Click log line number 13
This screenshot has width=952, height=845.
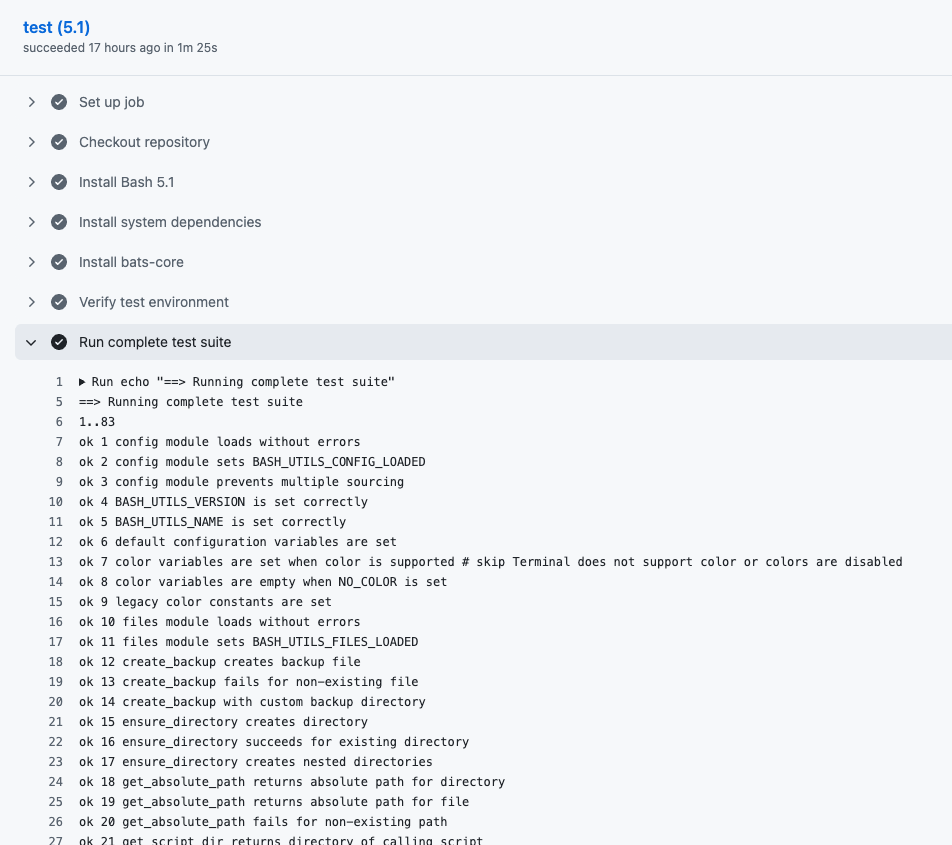coord(56,562)
